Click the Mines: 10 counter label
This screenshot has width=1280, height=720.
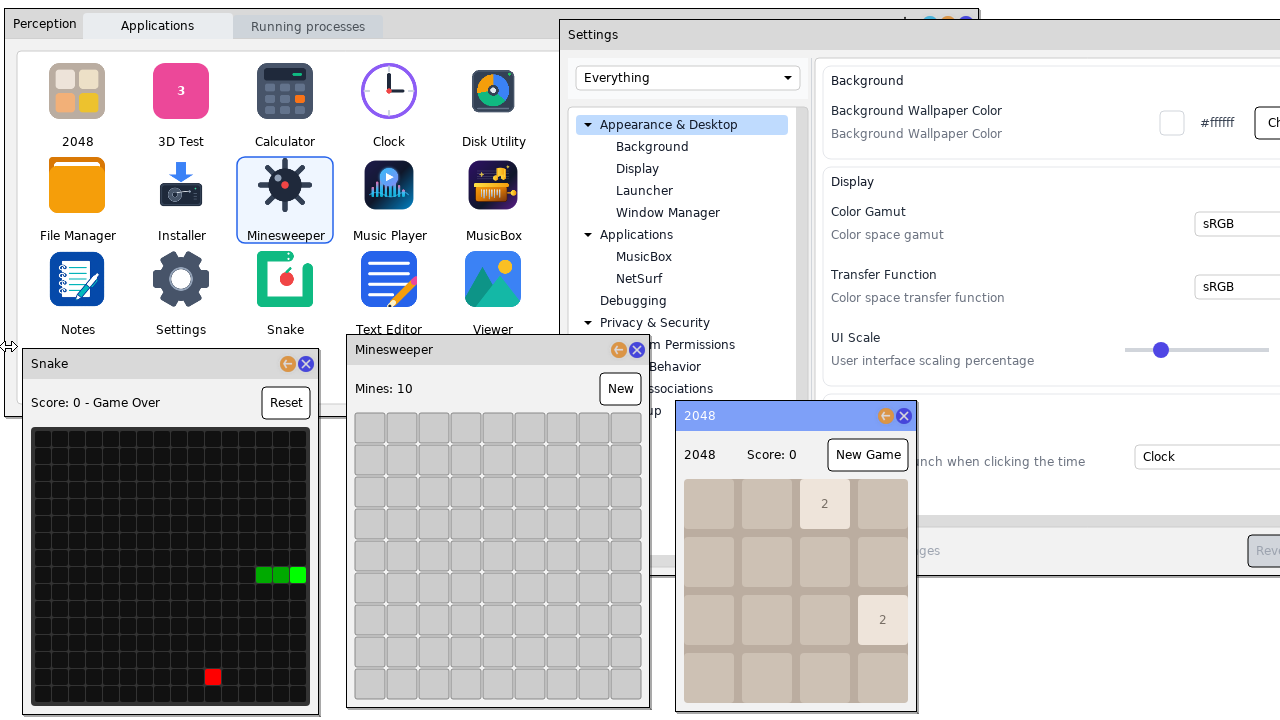pyautogui.click(x=384, y=389)
